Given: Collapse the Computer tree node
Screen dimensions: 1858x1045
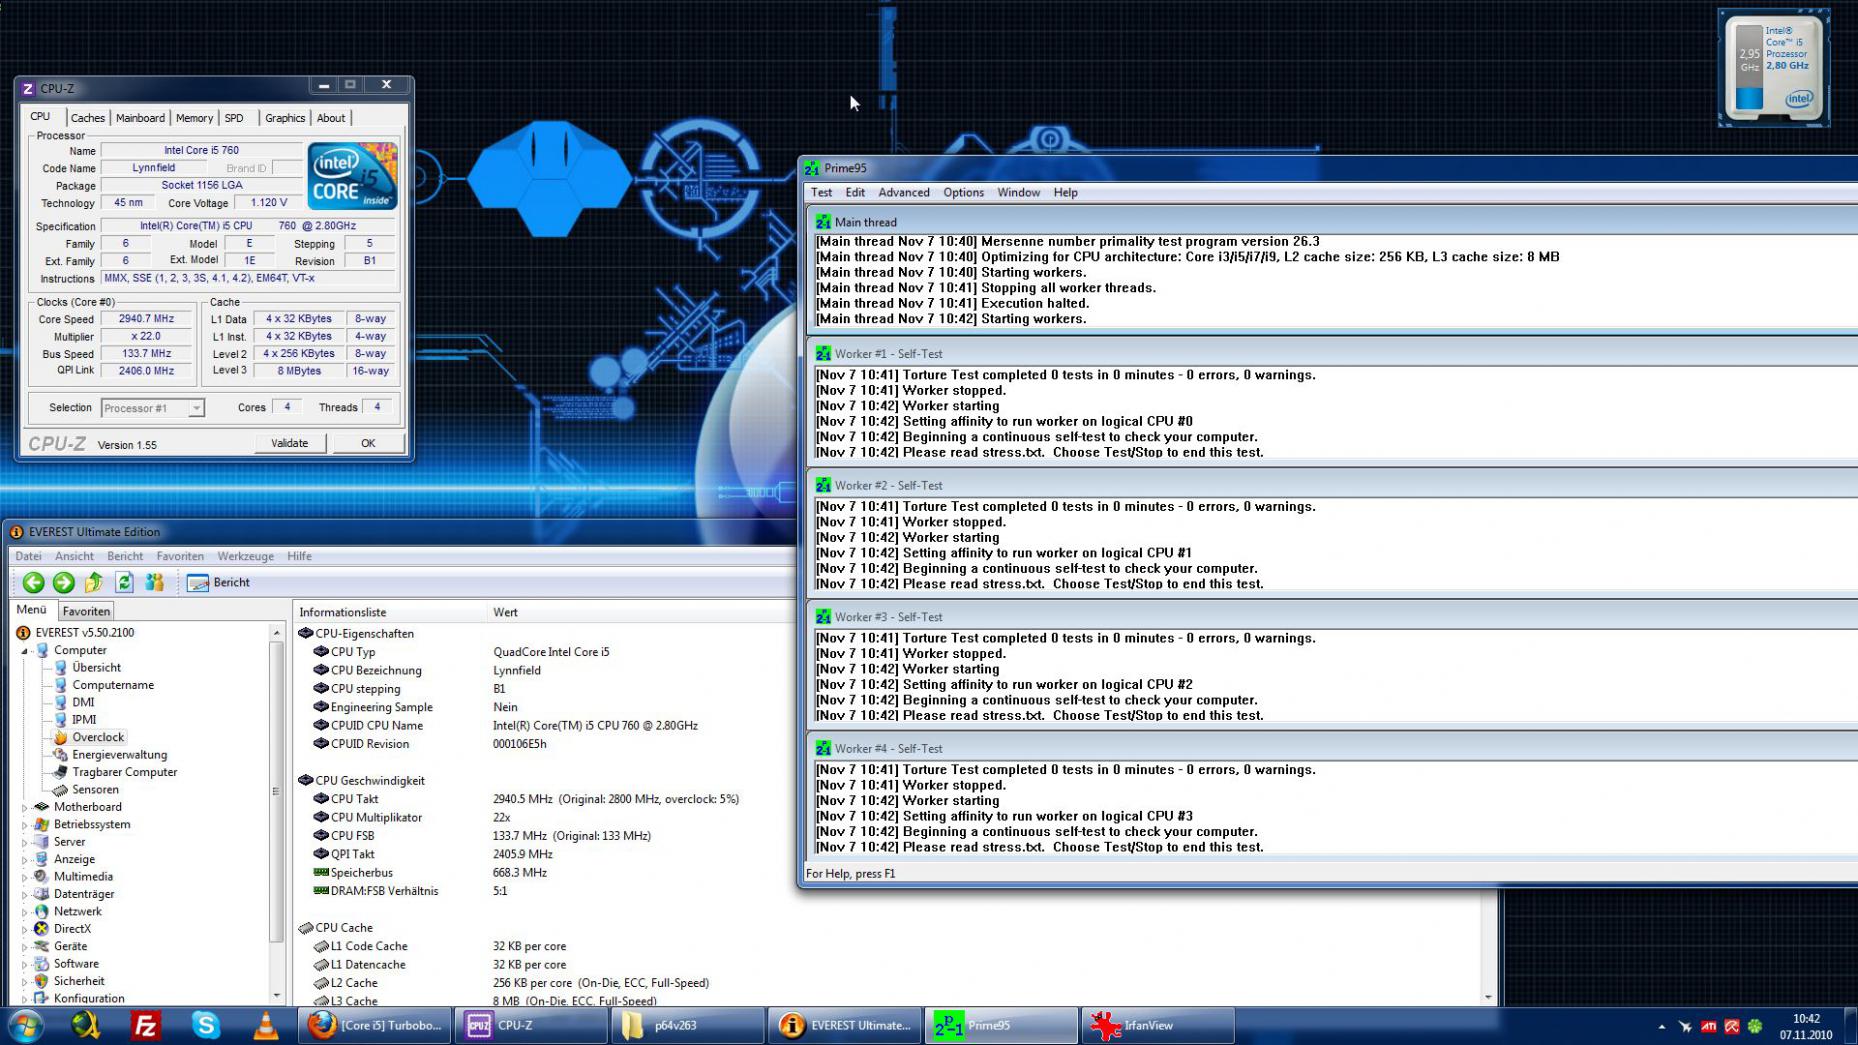Looking at the screenshot, I should coord(25,651).
